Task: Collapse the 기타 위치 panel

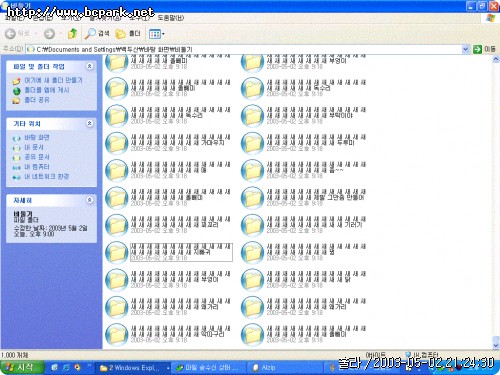Action: [89, 123]
